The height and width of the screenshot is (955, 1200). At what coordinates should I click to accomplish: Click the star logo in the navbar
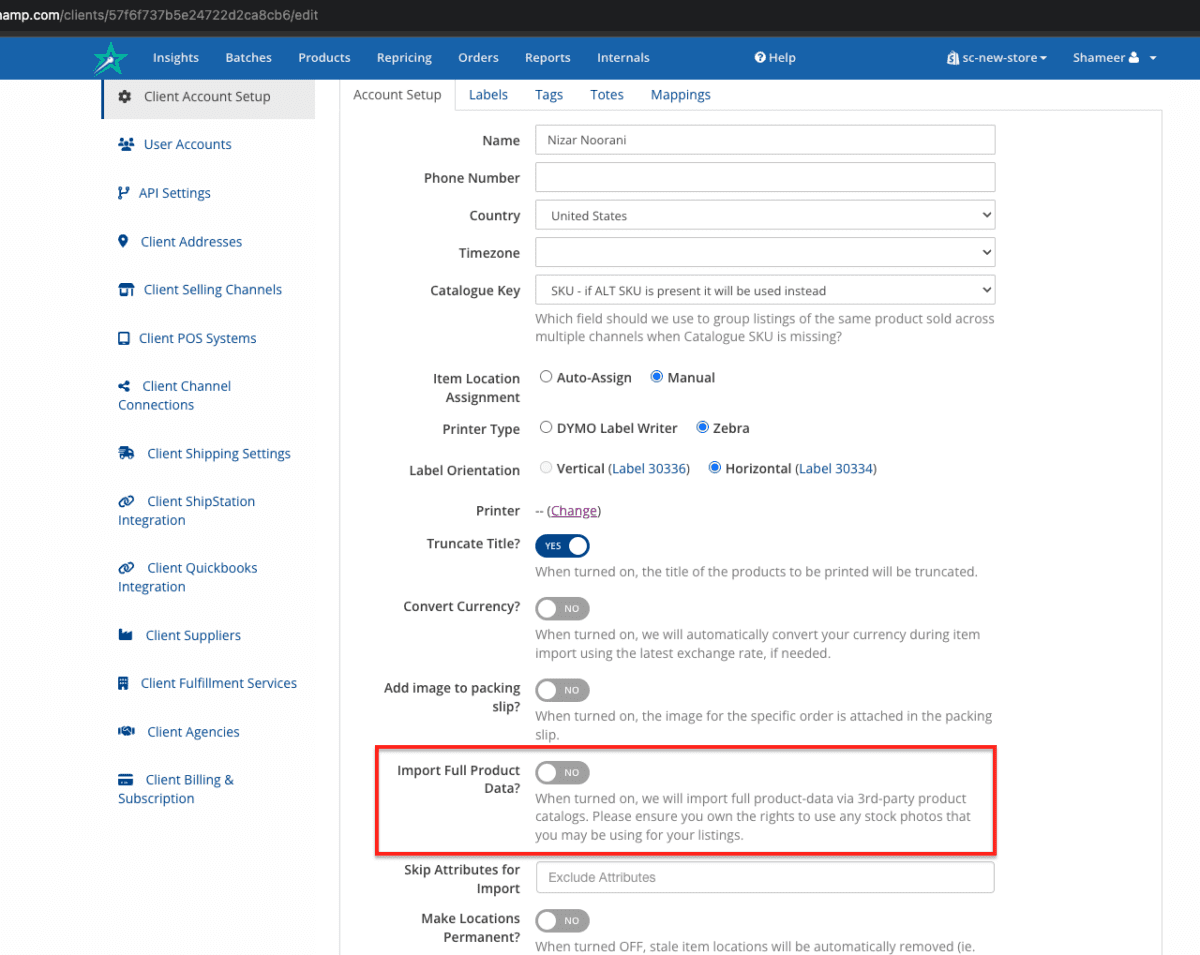110,58
